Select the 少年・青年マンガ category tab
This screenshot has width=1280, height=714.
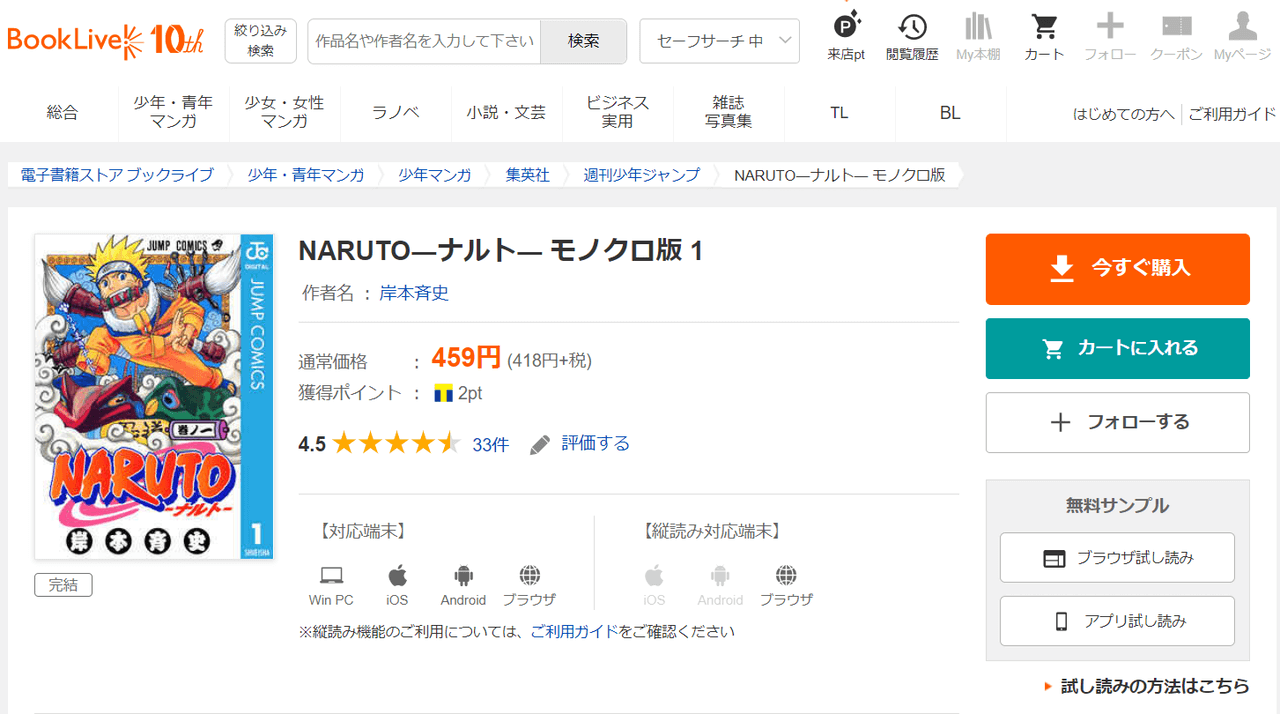coord(173,112)
